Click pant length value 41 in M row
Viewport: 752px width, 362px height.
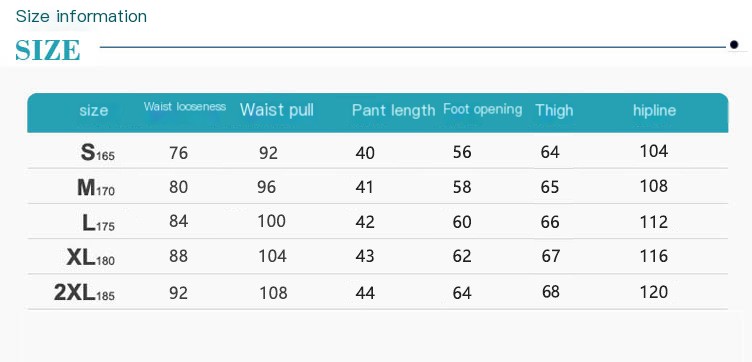click(364, 187)
